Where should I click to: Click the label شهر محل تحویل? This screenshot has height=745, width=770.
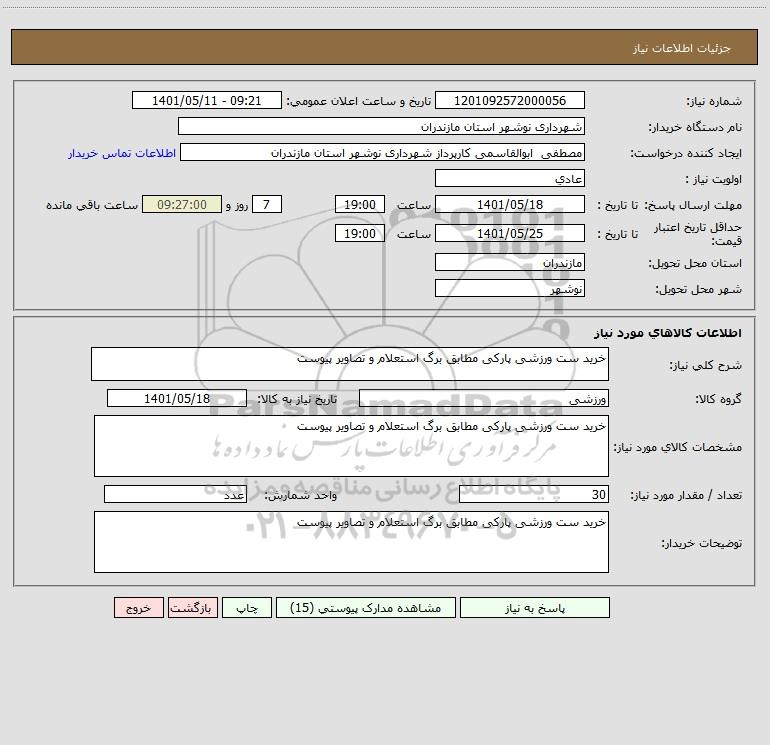[x=699, y=290]
